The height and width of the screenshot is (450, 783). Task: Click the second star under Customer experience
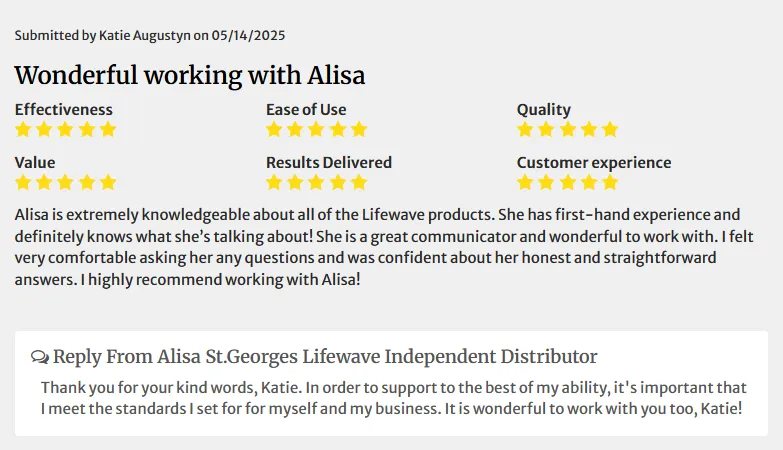[546, 183]
